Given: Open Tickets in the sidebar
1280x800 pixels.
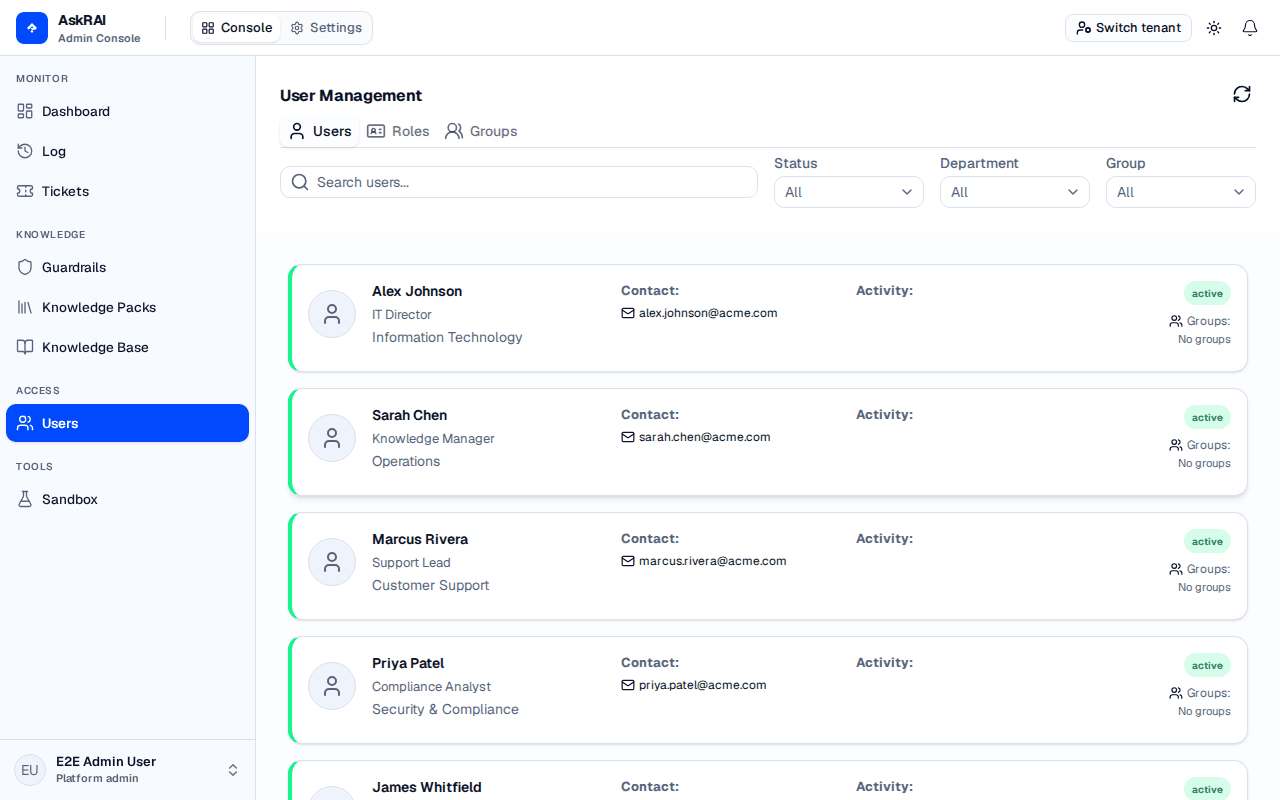Looking at the screenshot, I should click(x=127, y=191).
